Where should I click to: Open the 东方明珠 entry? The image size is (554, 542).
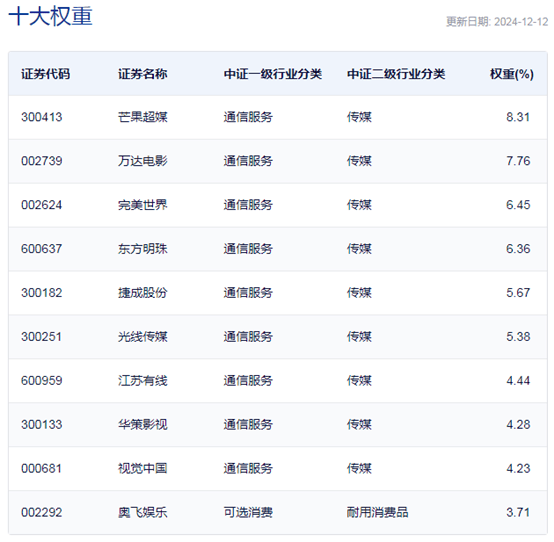point(143,249)
